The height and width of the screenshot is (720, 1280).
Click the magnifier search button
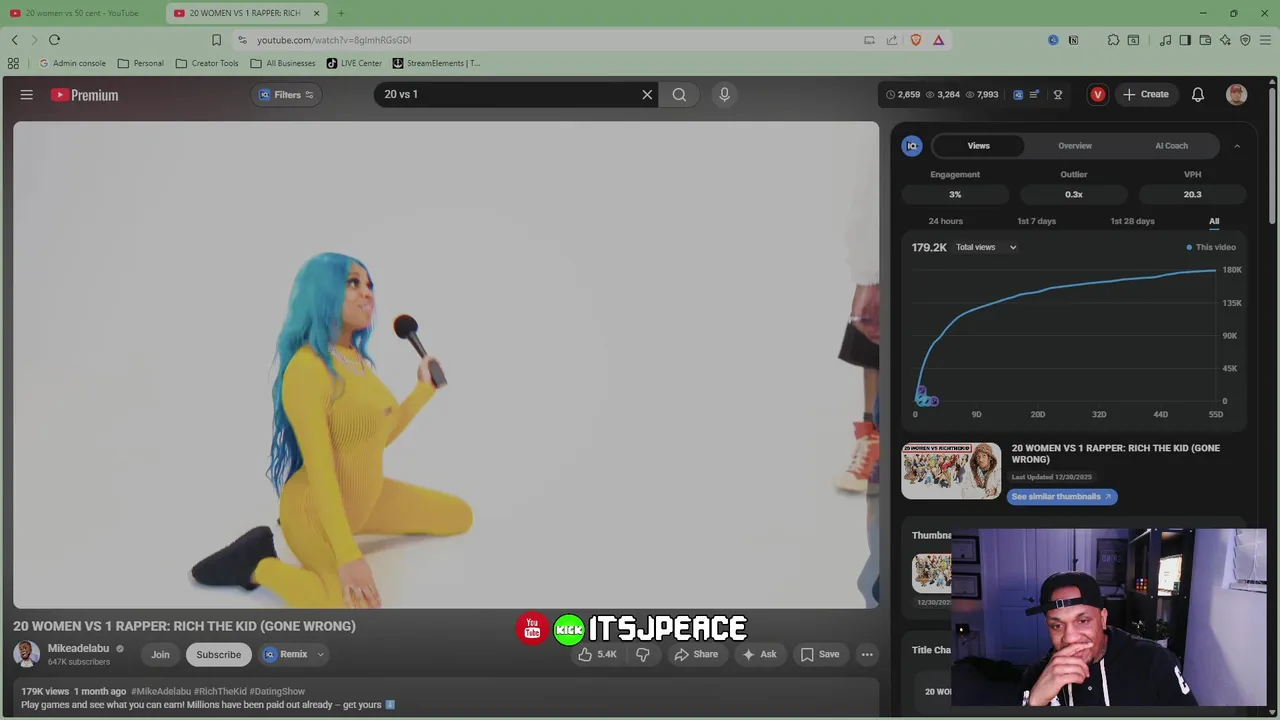[679, 95]
